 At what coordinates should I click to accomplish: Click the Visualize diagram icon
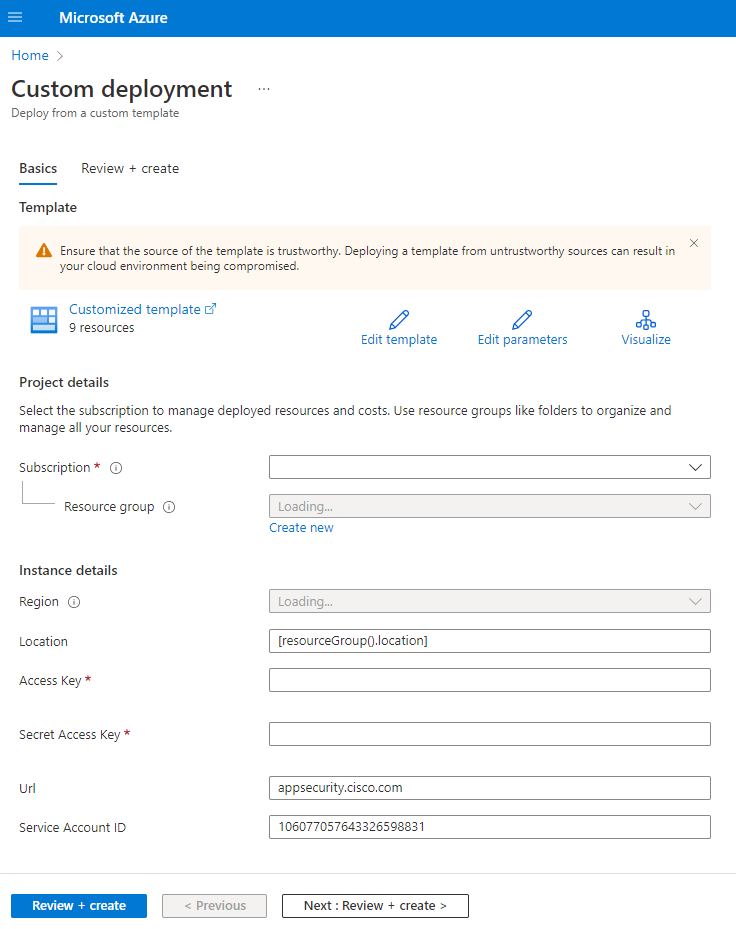coord(646,320)
